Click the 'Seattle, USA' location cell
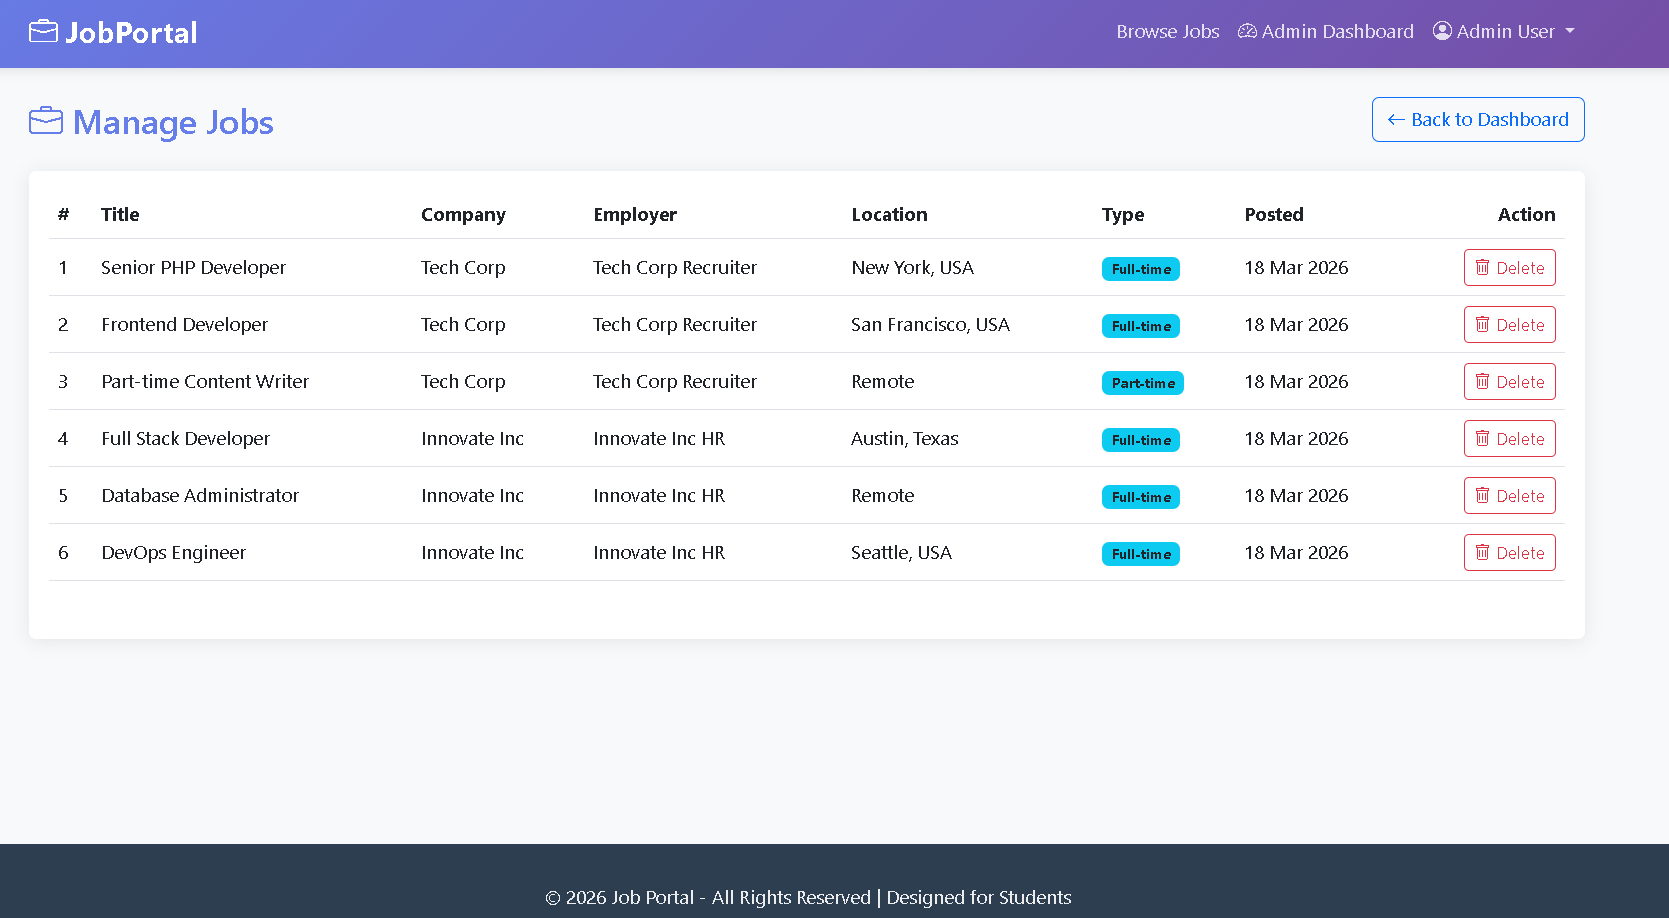This screenshot has width=1669, height=918. click(x=901, y=552)
